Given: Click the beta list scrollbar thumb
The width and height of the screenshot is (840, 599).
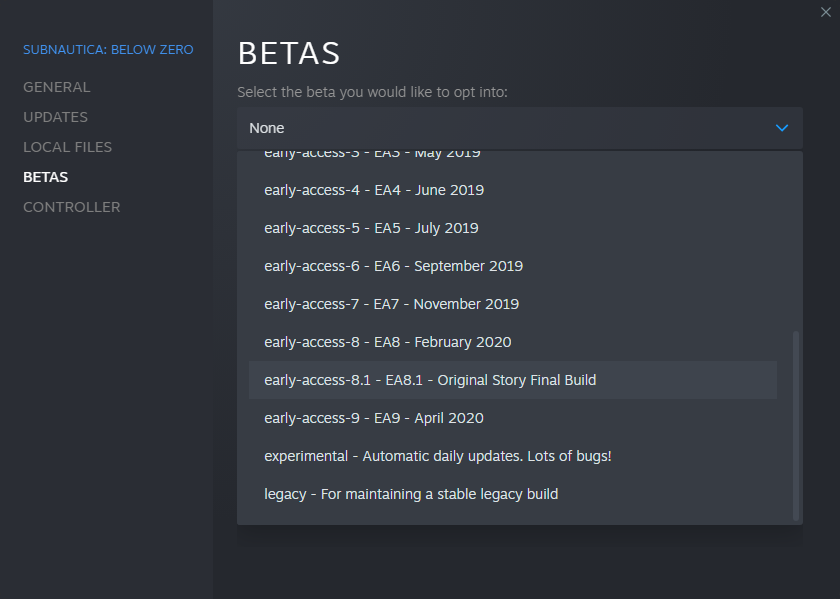Looking at the screenshot, I should [796, 425].
